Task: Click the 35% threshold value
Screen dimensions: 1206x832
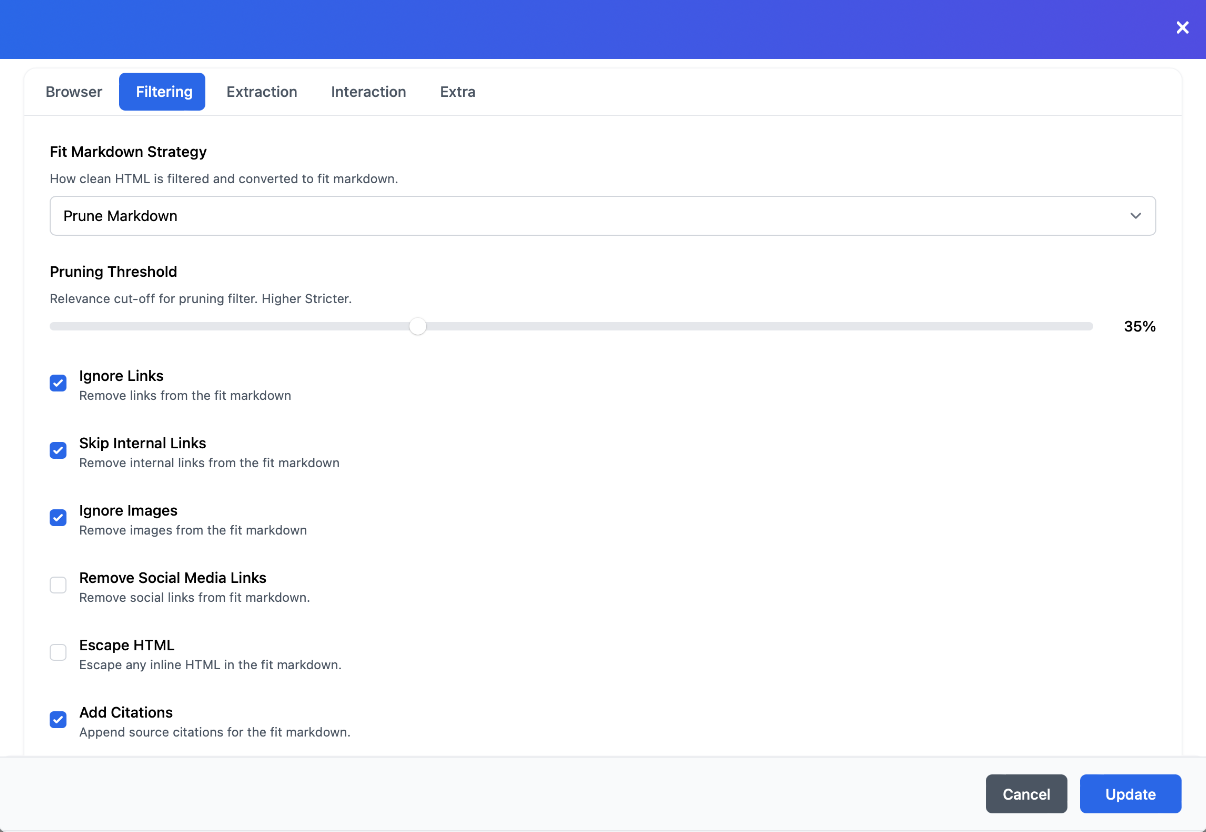Action: (1140, 326)
